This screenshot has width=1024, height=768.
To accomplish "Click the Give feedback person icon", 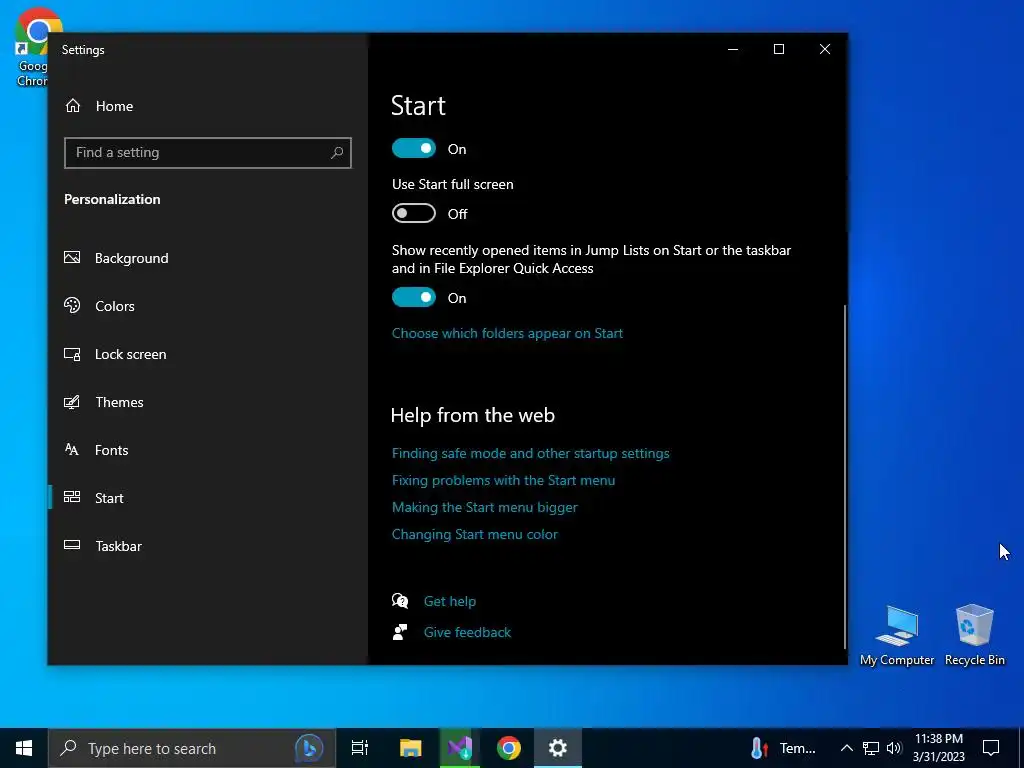I will (x=400, y=632).
